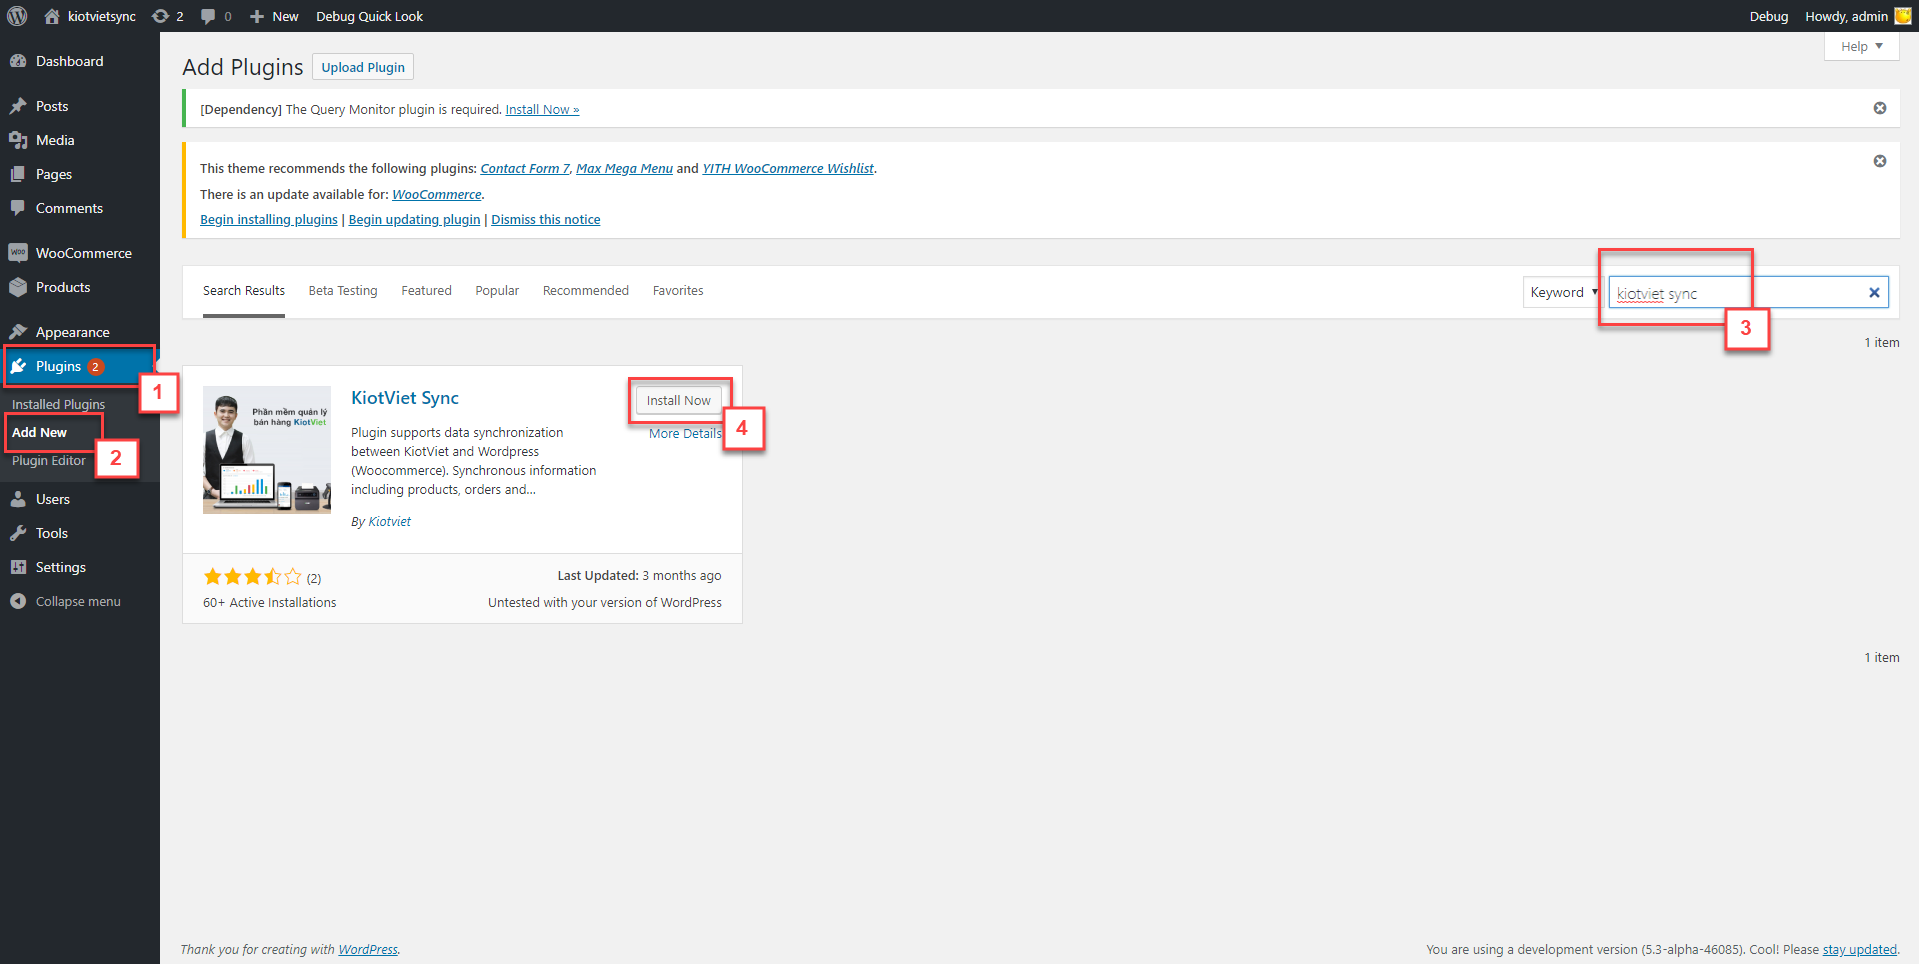Open WooCommerce update link in notice
The image size is (1919, 964).
coord(437,194)
